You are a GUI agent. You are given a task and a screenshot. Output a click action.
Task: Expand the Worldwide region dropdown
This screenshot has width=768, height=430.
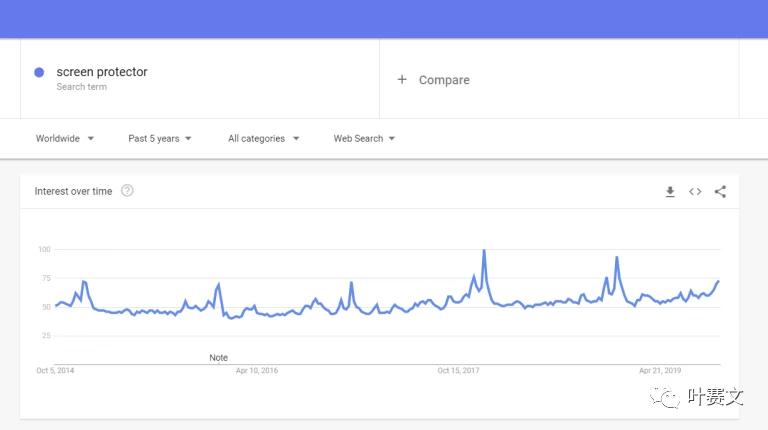tap(65, 139)
